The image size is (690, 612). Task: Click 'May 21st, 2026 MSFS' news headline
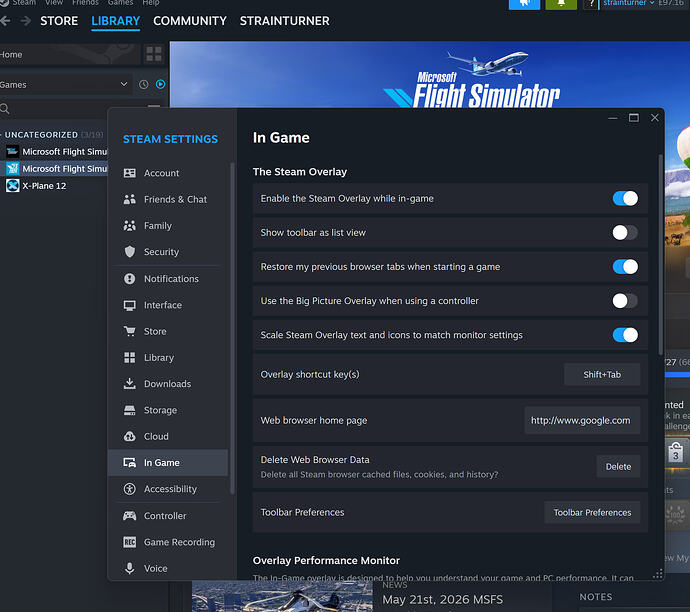click(442, 599)
